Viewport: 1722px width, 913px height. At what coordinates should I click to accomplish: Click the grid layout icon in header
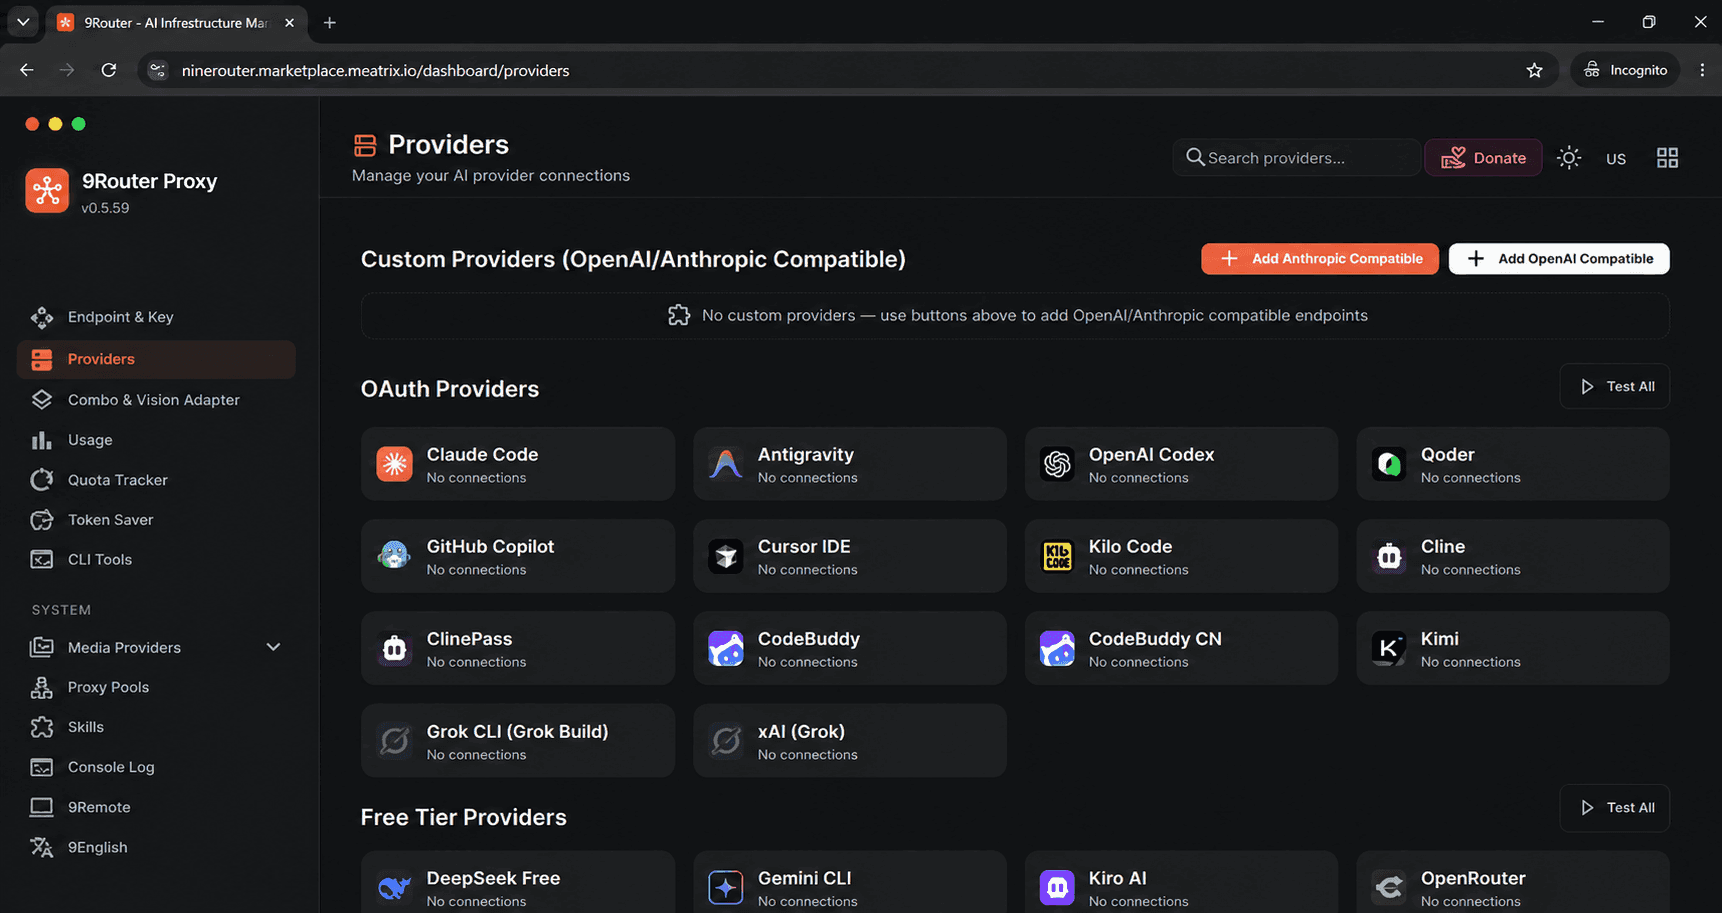pos(1667,158)
